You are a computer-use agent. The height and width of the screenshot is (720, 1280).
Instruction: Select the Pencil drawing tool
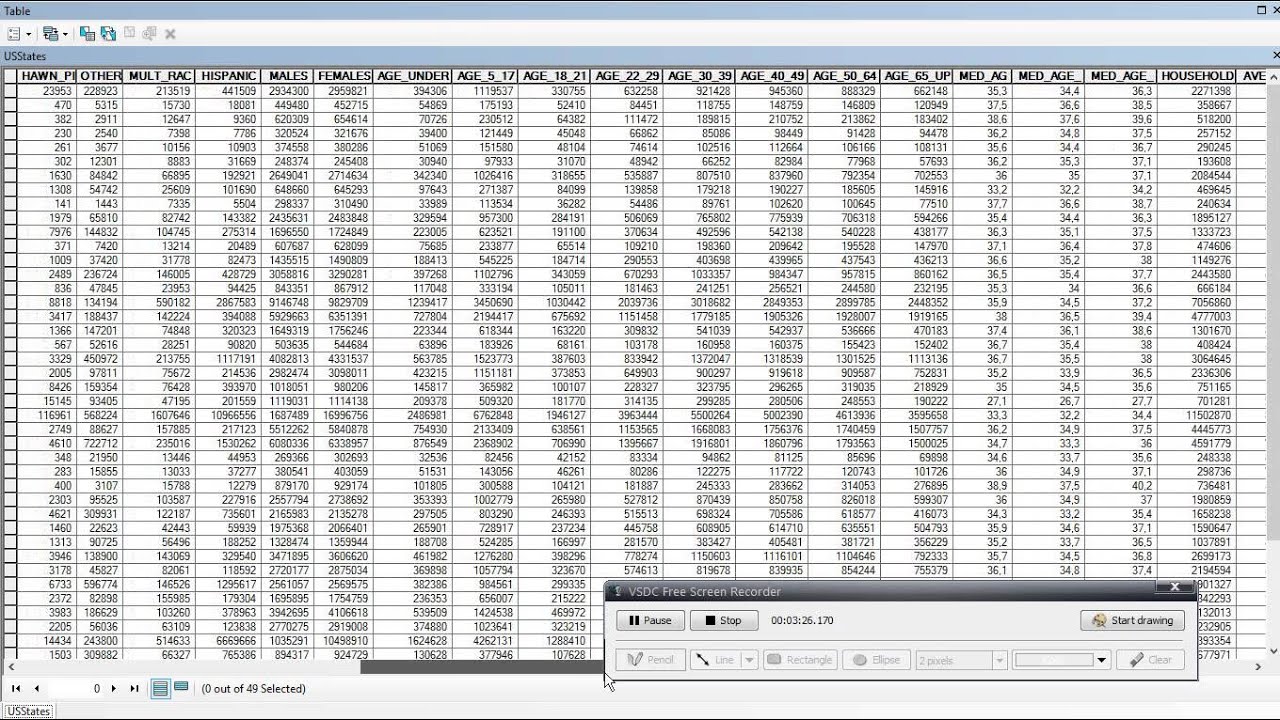tap(651, 660)
